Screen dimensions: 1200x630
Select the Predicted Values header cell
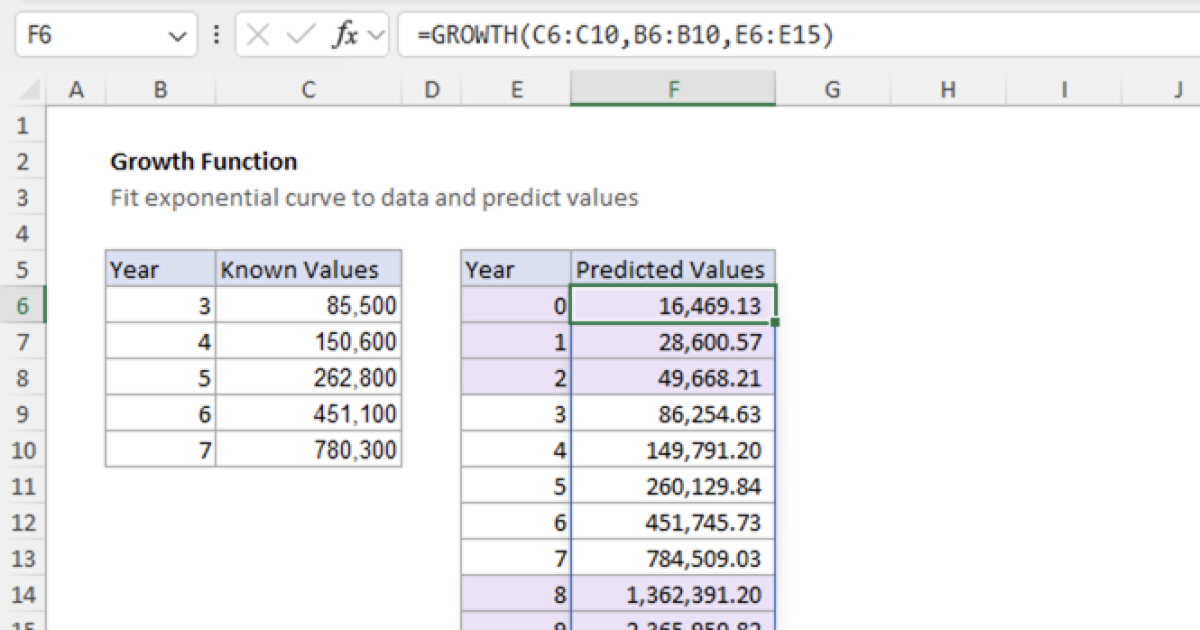point(672,269)
